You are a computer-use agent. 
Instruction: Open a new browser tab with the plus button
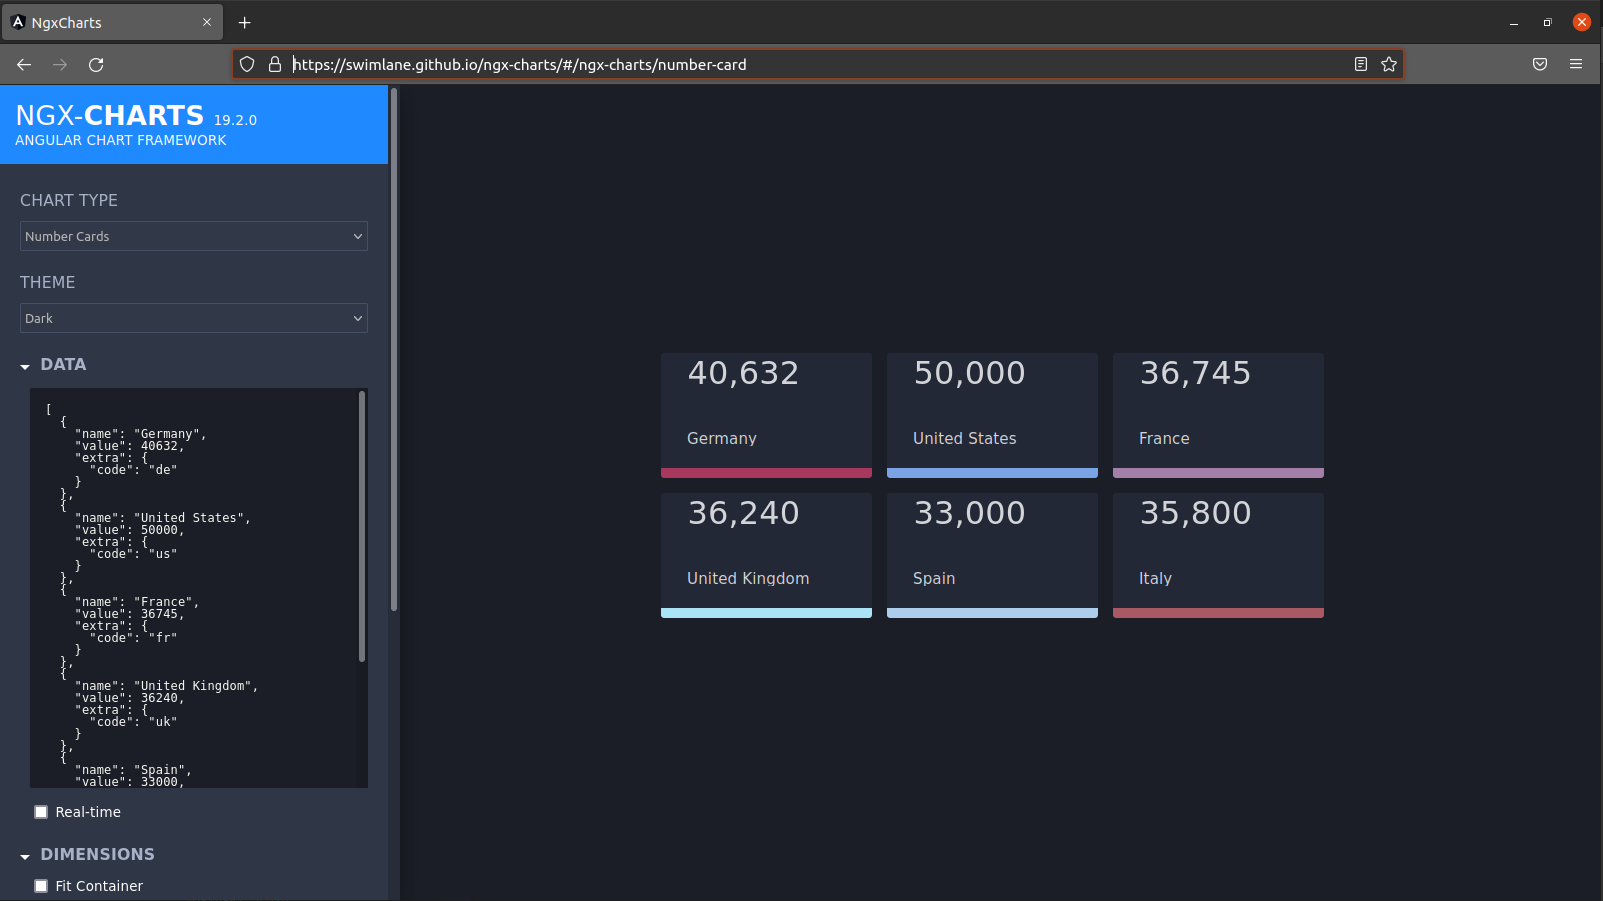point(244,22)
